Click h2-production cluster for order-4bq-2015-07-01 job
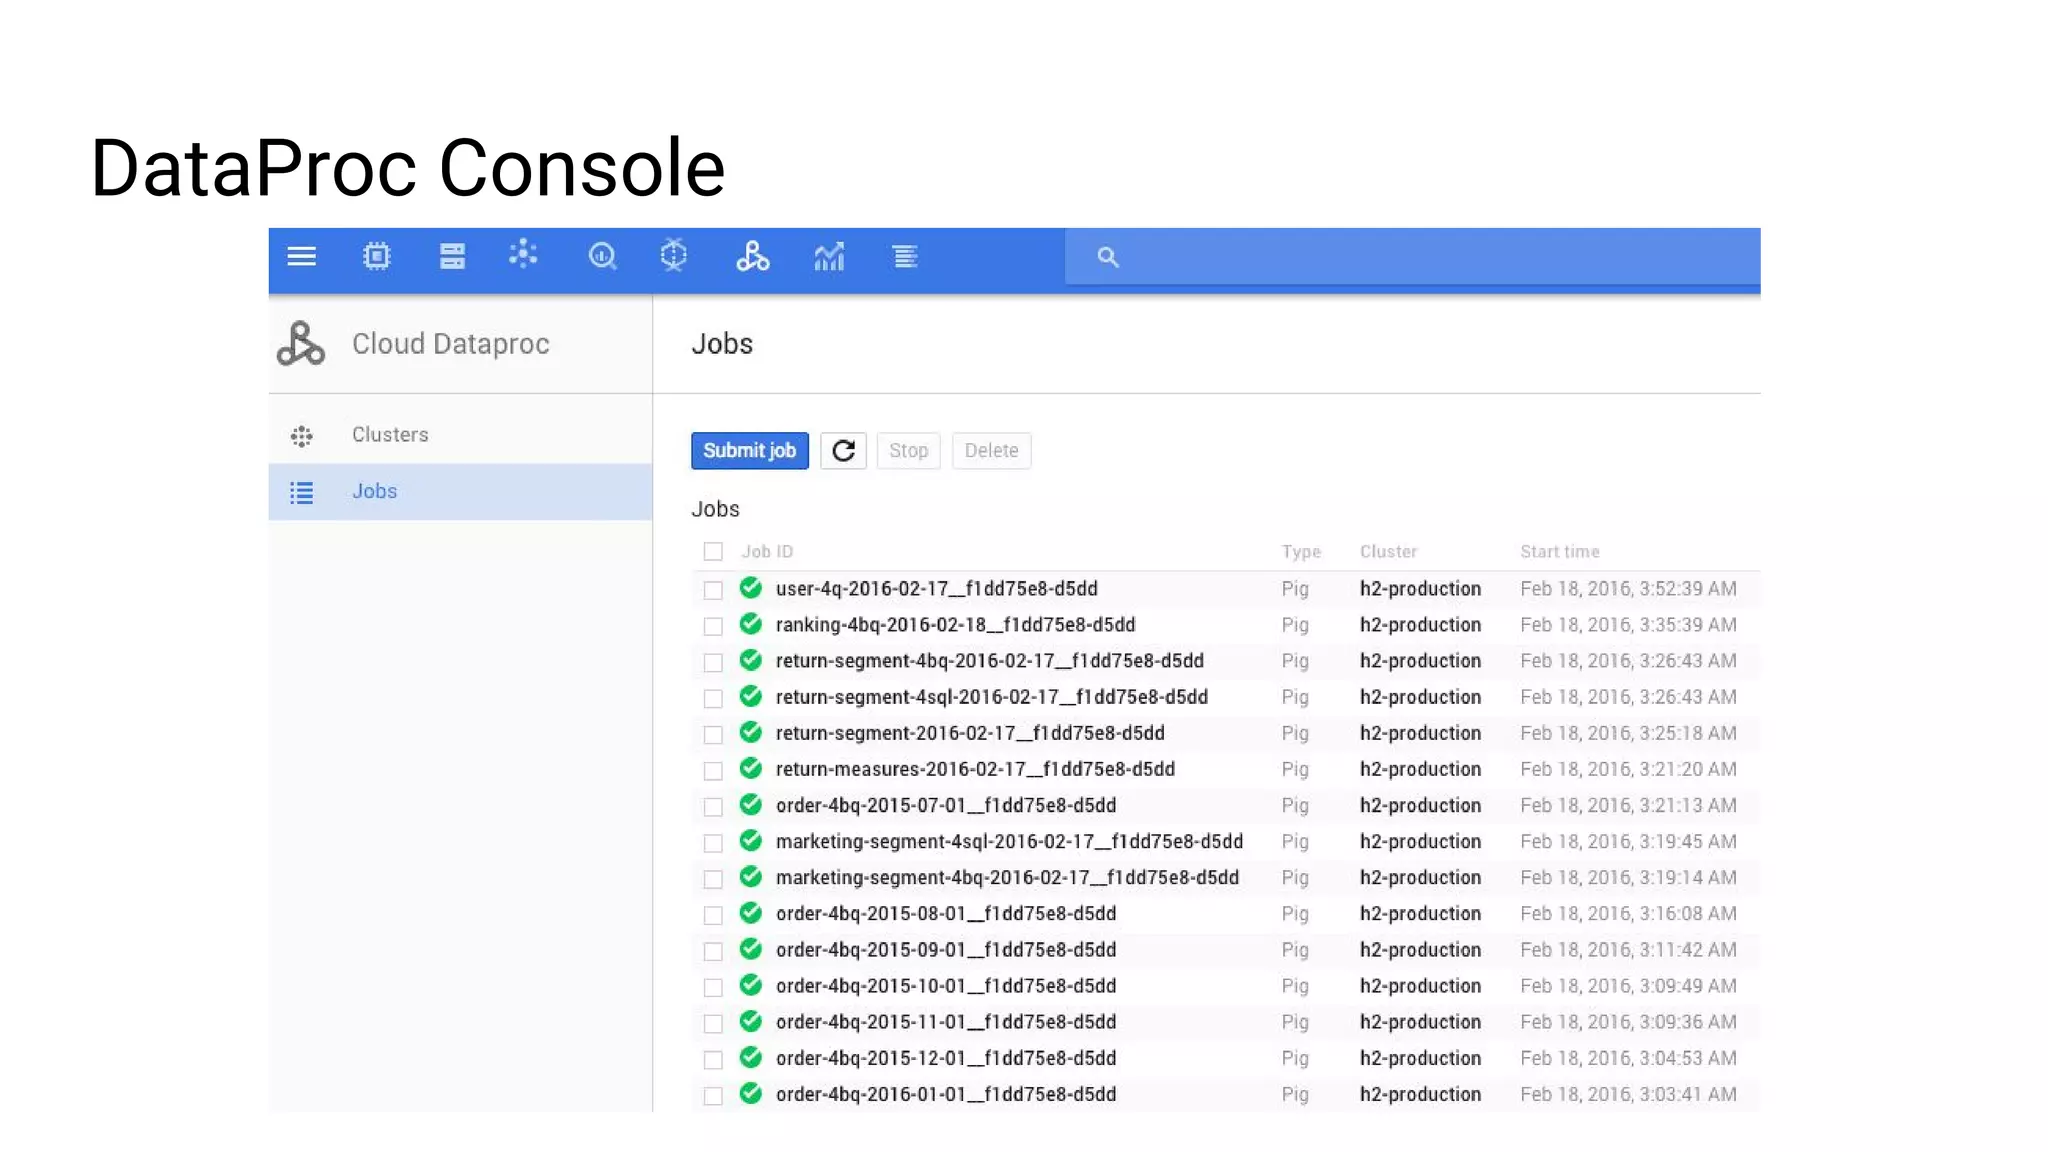Image resolution: width=2048 pixels, height=1152 pixels. coord(1420,806)
